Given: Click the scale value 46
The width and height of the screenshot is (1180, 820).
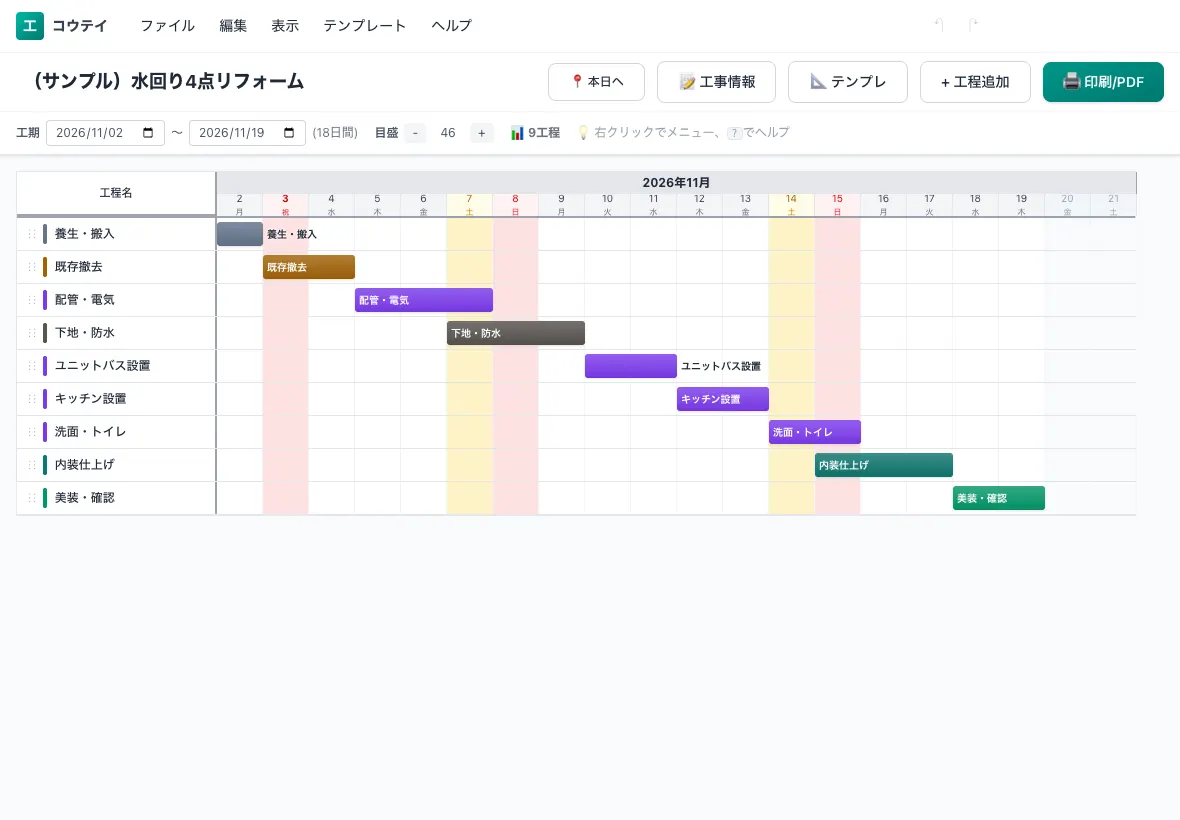Looking at the screenshot, I should pos(448,133).
